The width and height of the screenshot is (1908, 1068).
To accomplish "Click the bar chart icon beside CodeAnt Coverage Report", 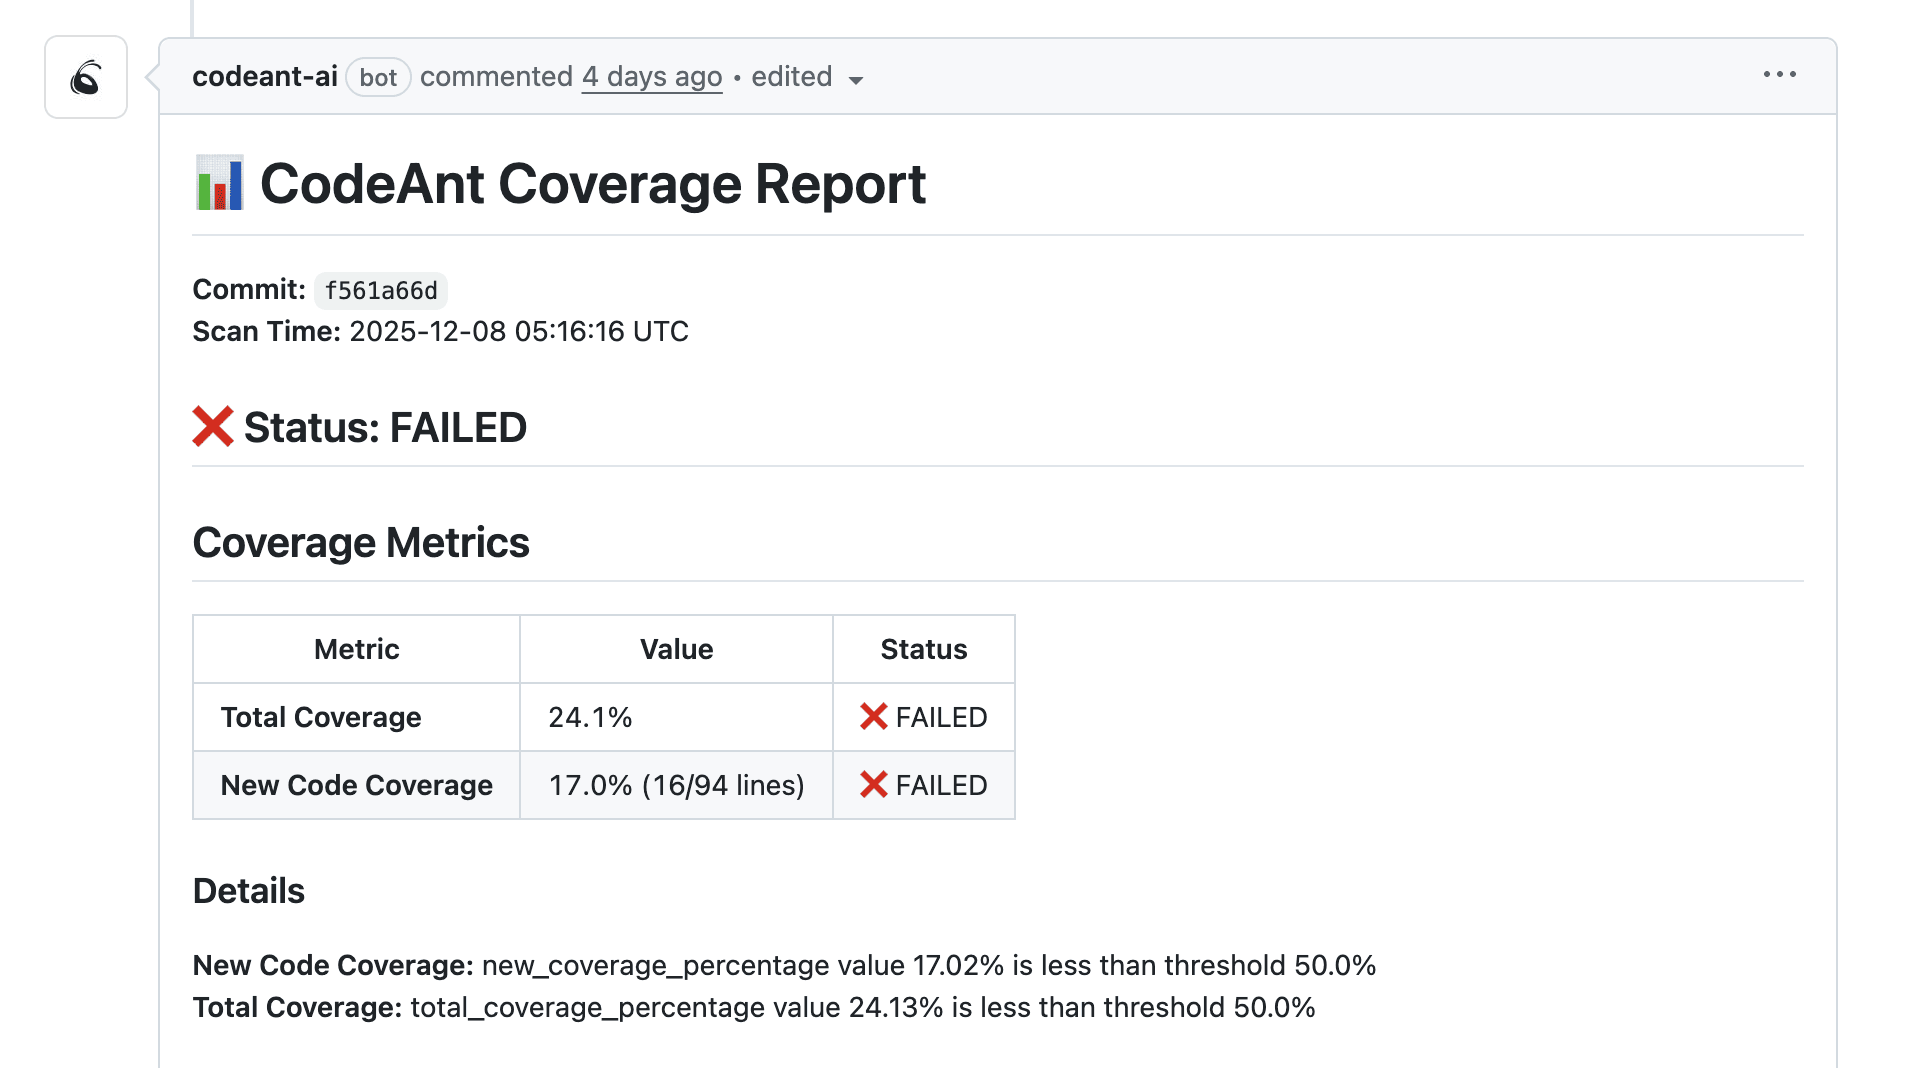I will pos(218,184).
